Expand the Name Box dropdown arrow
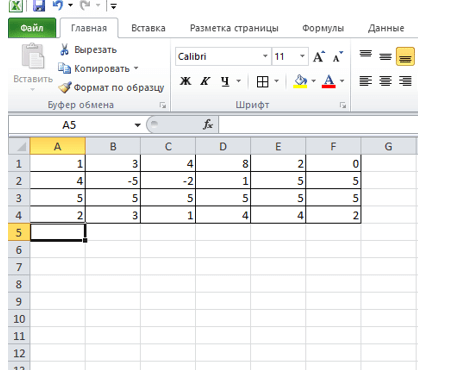Image resolution: width=449 pixels, height=385 pixels. 137,125
